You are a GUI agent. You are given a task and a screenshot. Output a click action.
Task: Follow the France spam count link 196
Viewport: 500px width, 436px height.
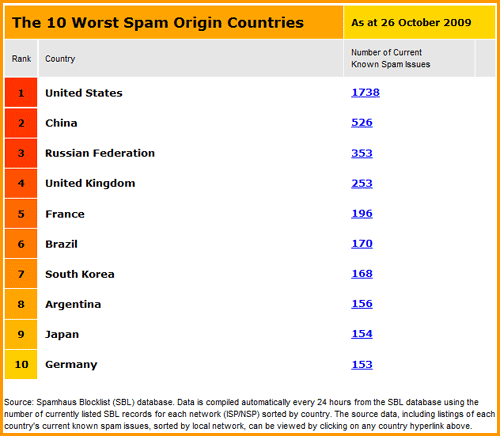point(362,213)
